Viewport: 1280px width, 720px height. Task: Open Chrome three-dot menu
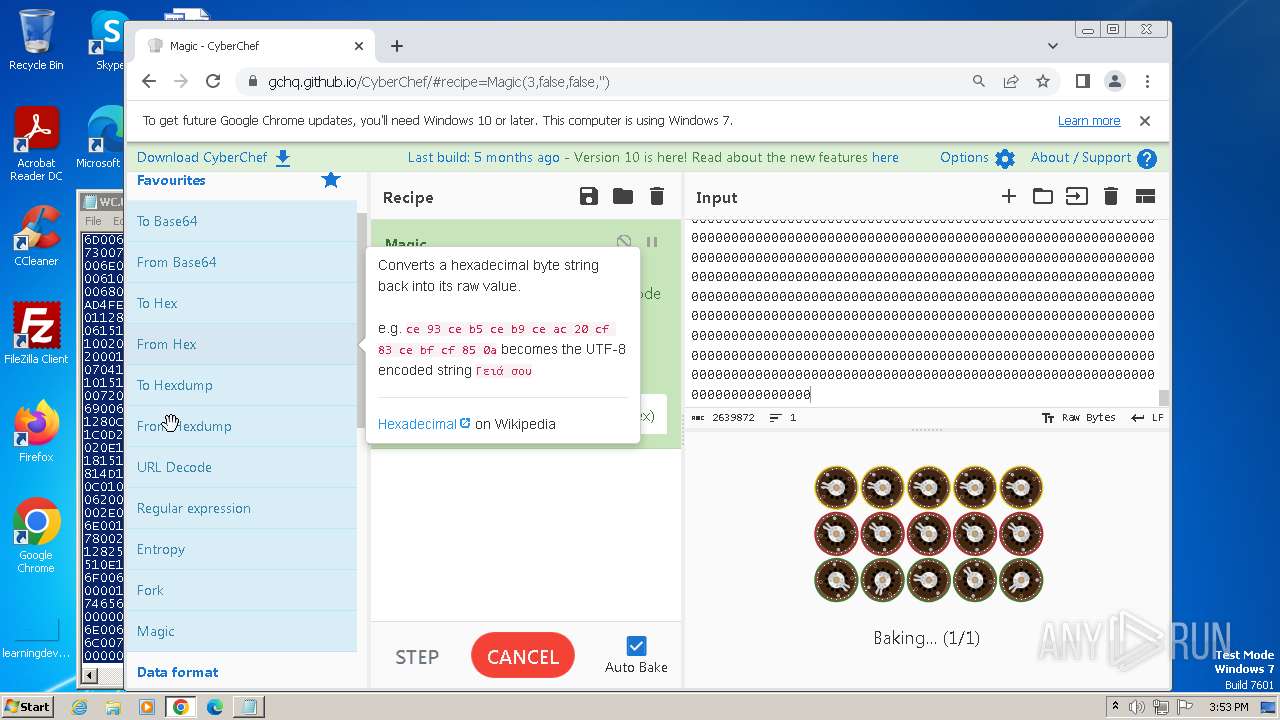[x=1147, y=82]
